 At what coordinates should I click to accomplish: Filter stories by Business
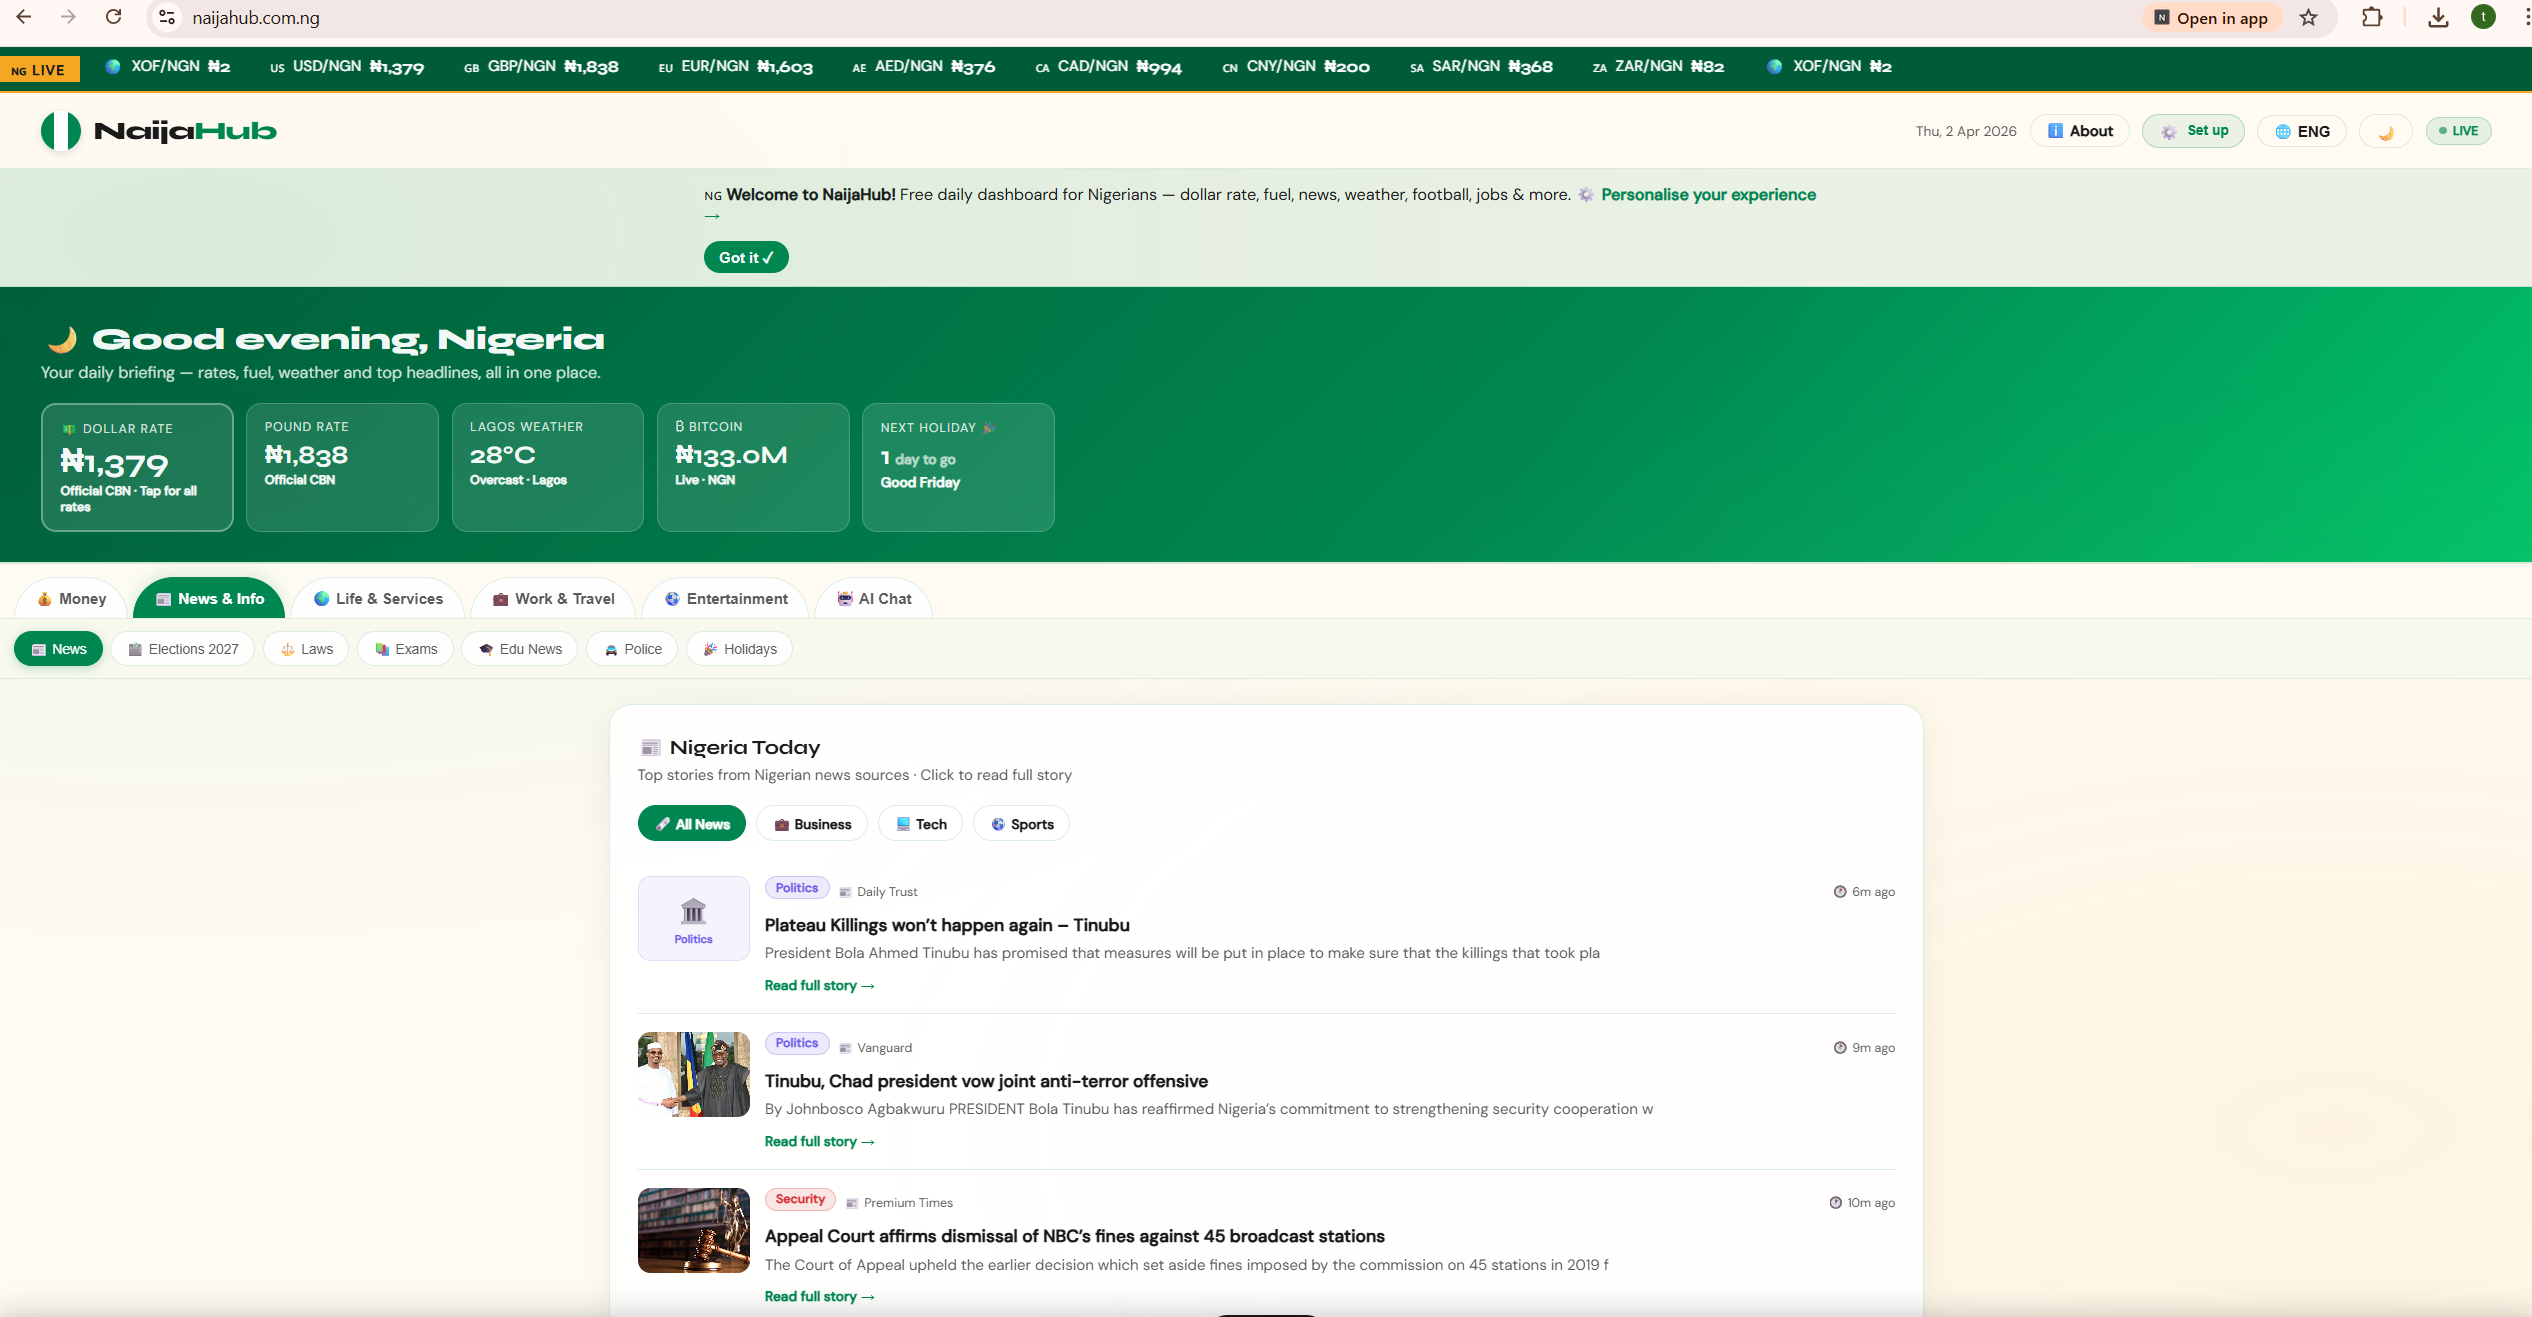[812, 824]
